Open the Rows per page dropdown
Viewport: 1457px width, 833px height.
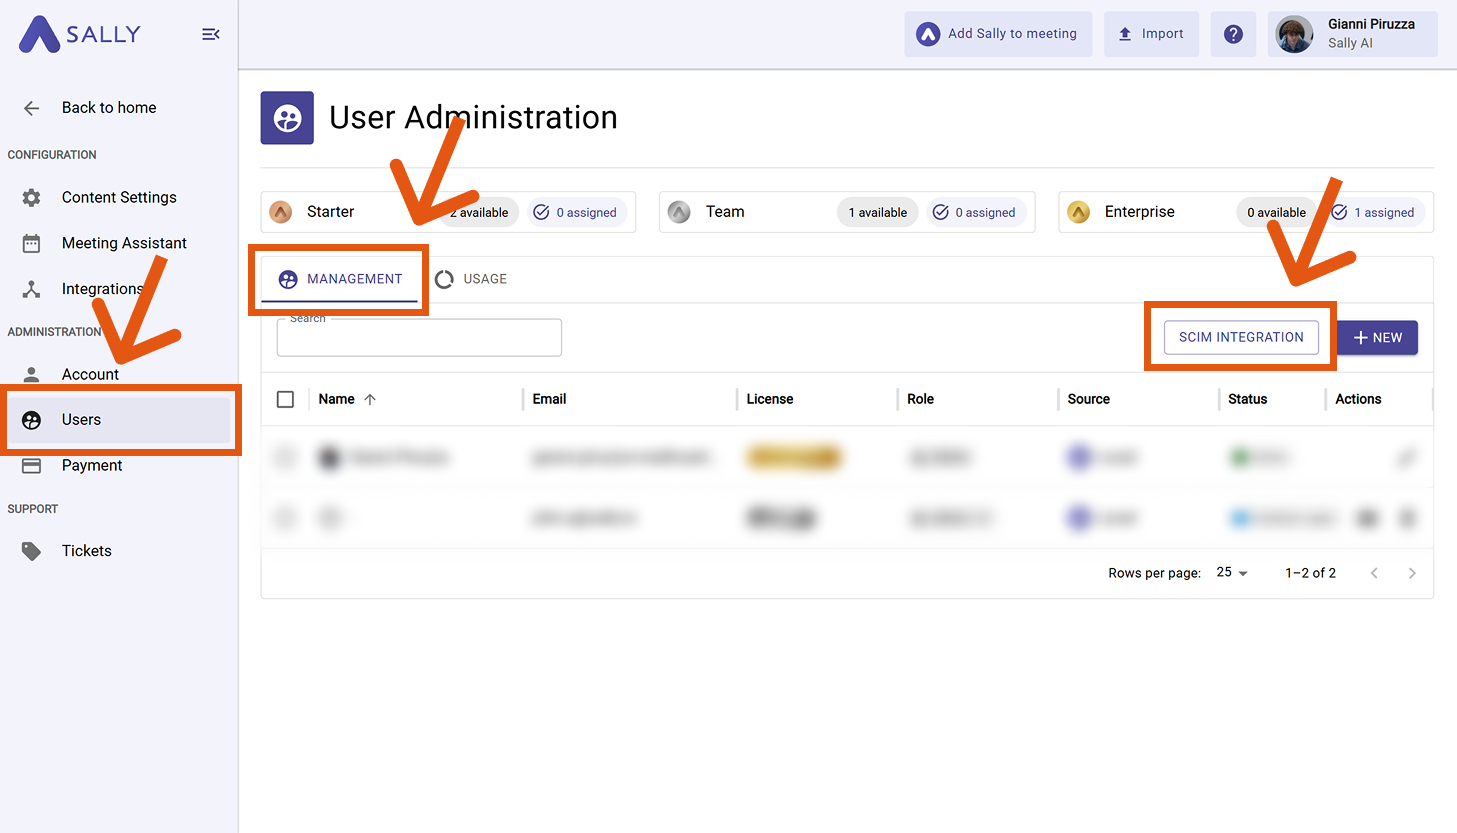(x=1231, y=572)
